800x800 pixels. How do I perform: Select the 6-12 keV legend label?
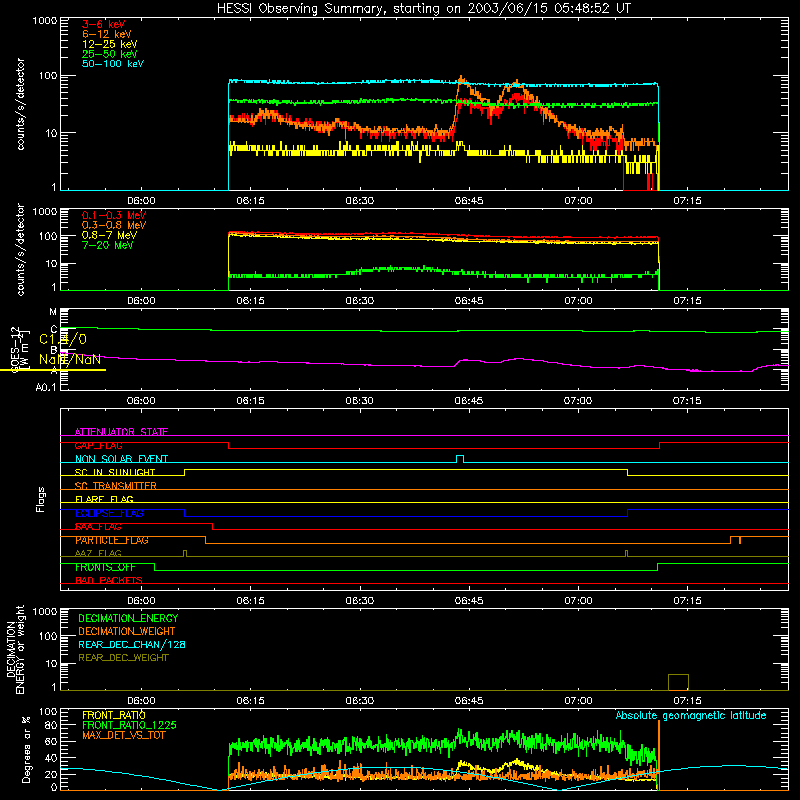coord(107,34)
